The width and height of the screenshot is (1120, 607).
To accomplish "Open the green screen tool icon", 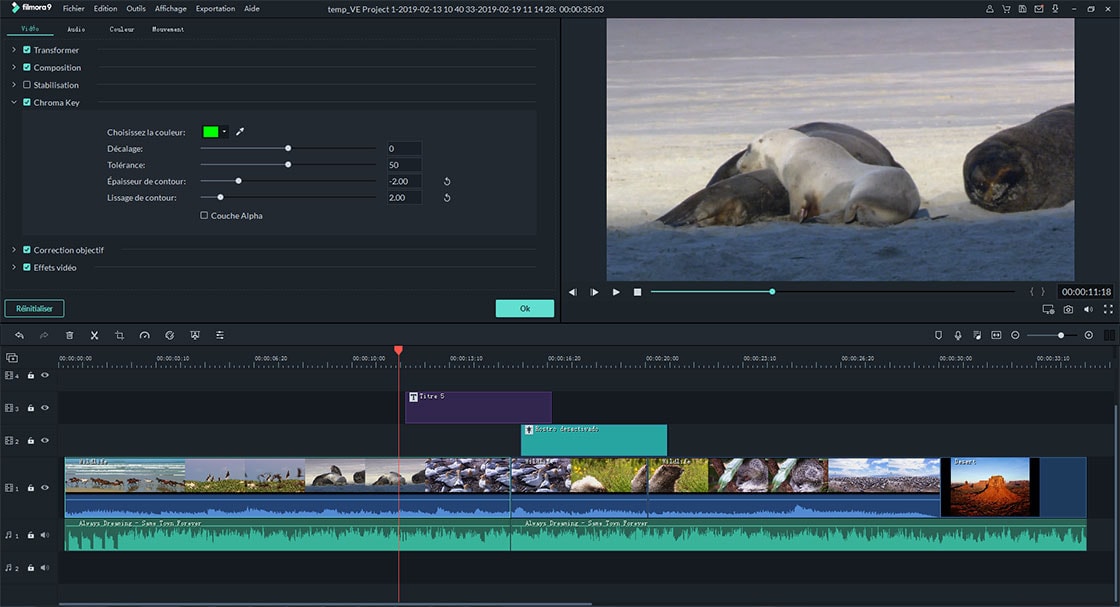I will pyautogui.click(x=194, y=335).
